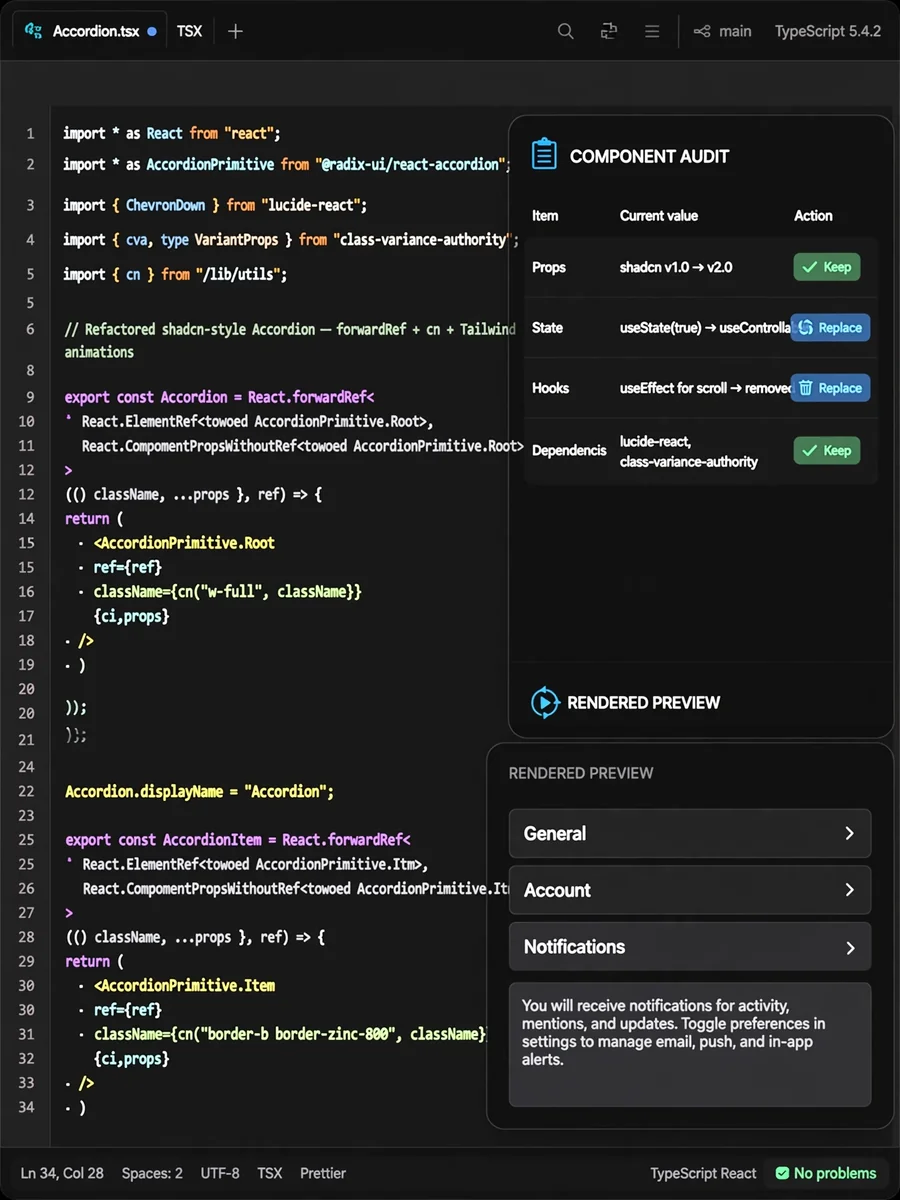The width and height of the screenshot is (900, 1200).
Task: Click the useState(true) current value cell
Action: [x=705, y=327]
